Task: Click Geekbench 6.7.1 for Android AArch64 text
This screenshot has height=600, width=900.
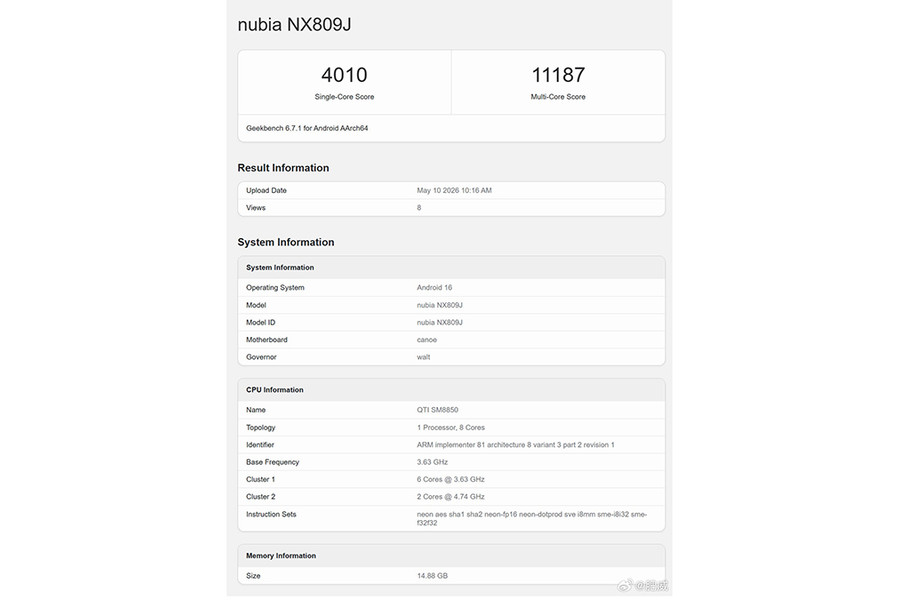Action: pos(307,128)
